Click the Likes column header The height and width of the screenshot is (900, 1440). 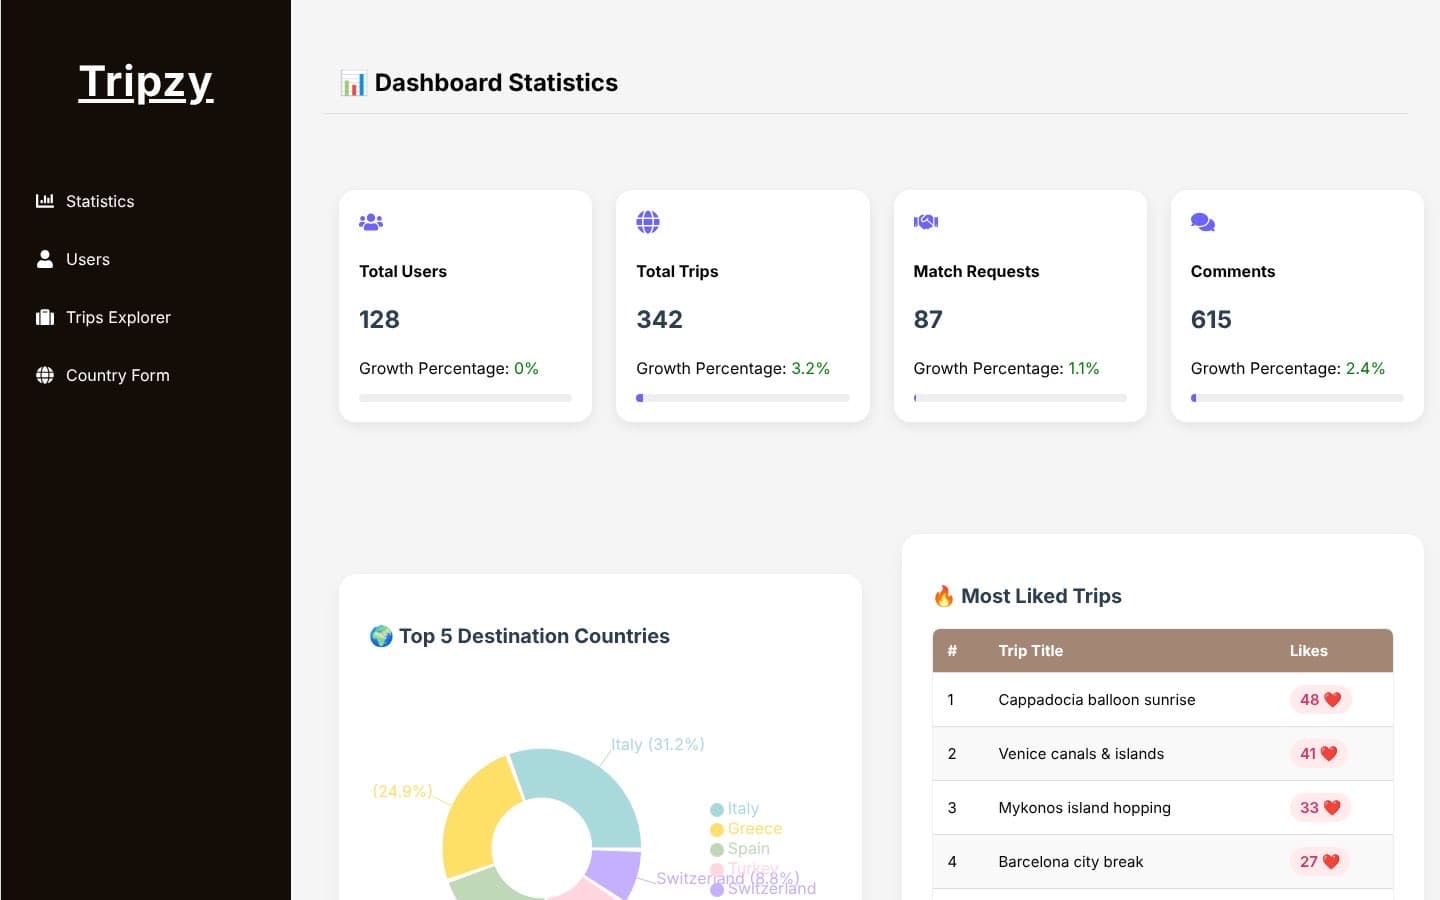pyautogui.click(x=1308, y=651)
